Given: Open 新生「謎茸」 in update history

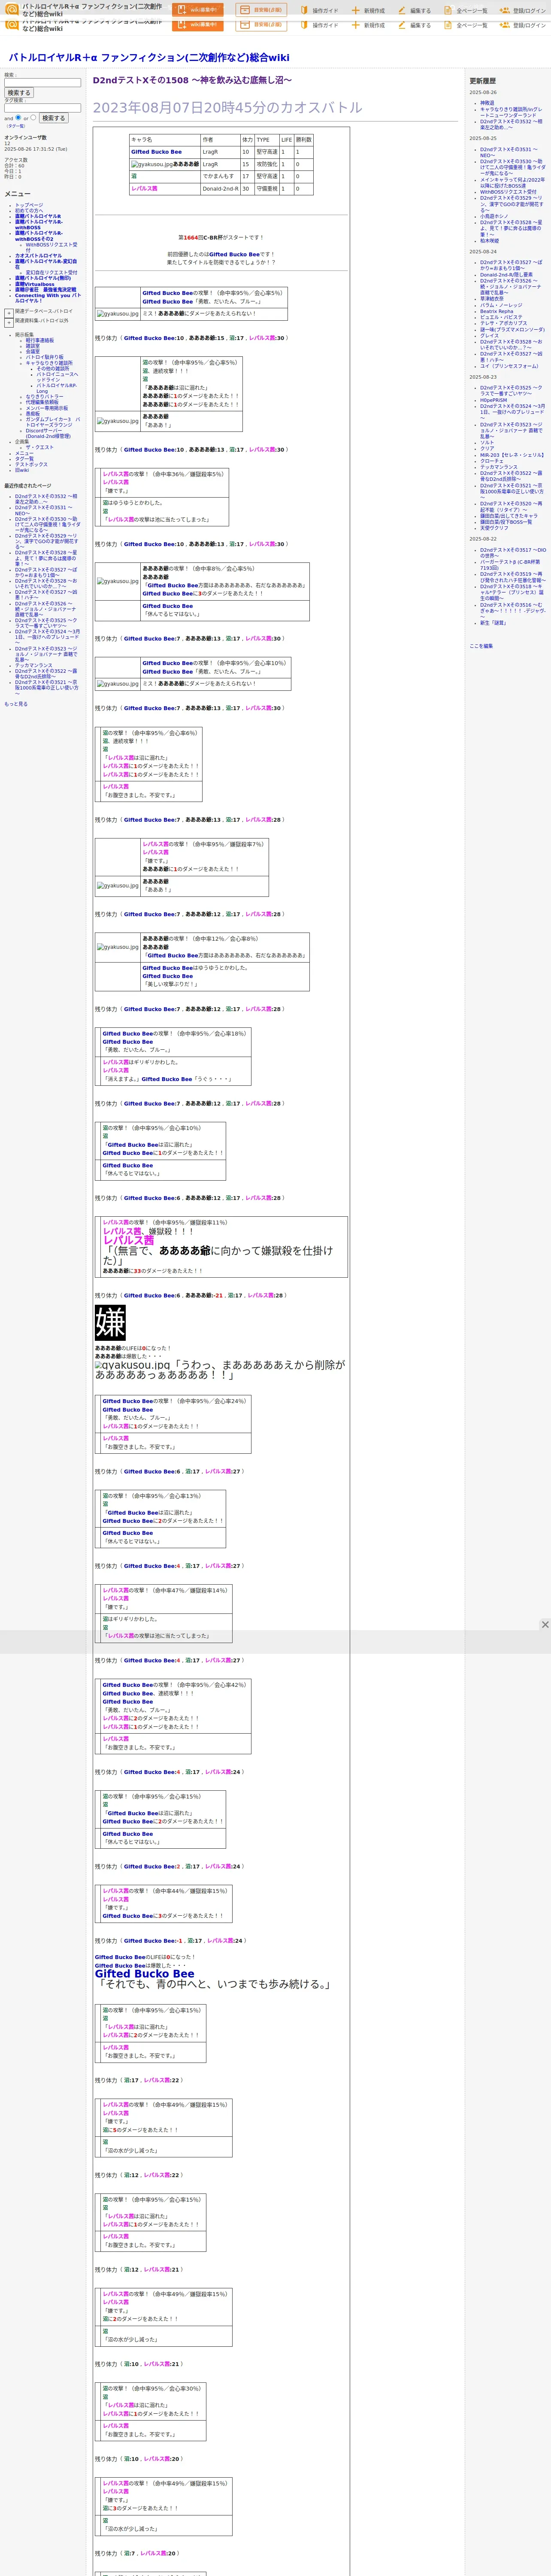Looking at the screenshot, I should (493, 623).
